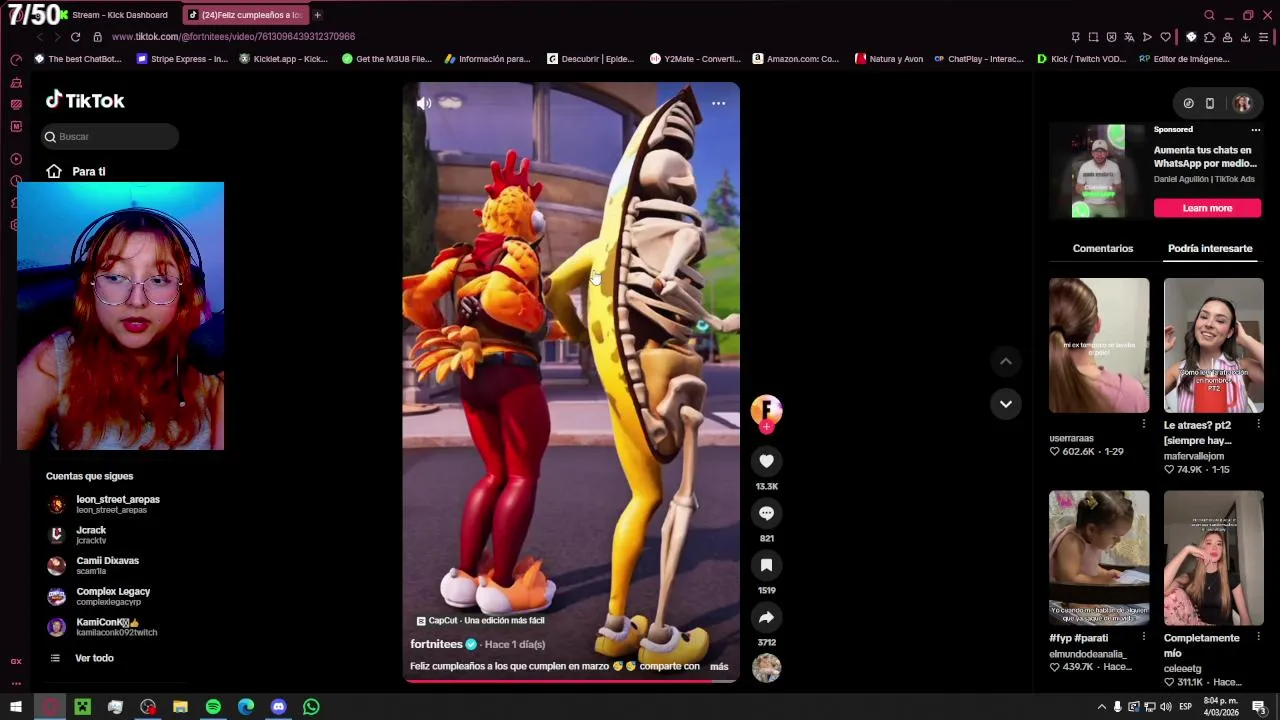Click the phone/app icon near the avatar
This screenshot has width=1280, height=720.
tap(1210, 103)
